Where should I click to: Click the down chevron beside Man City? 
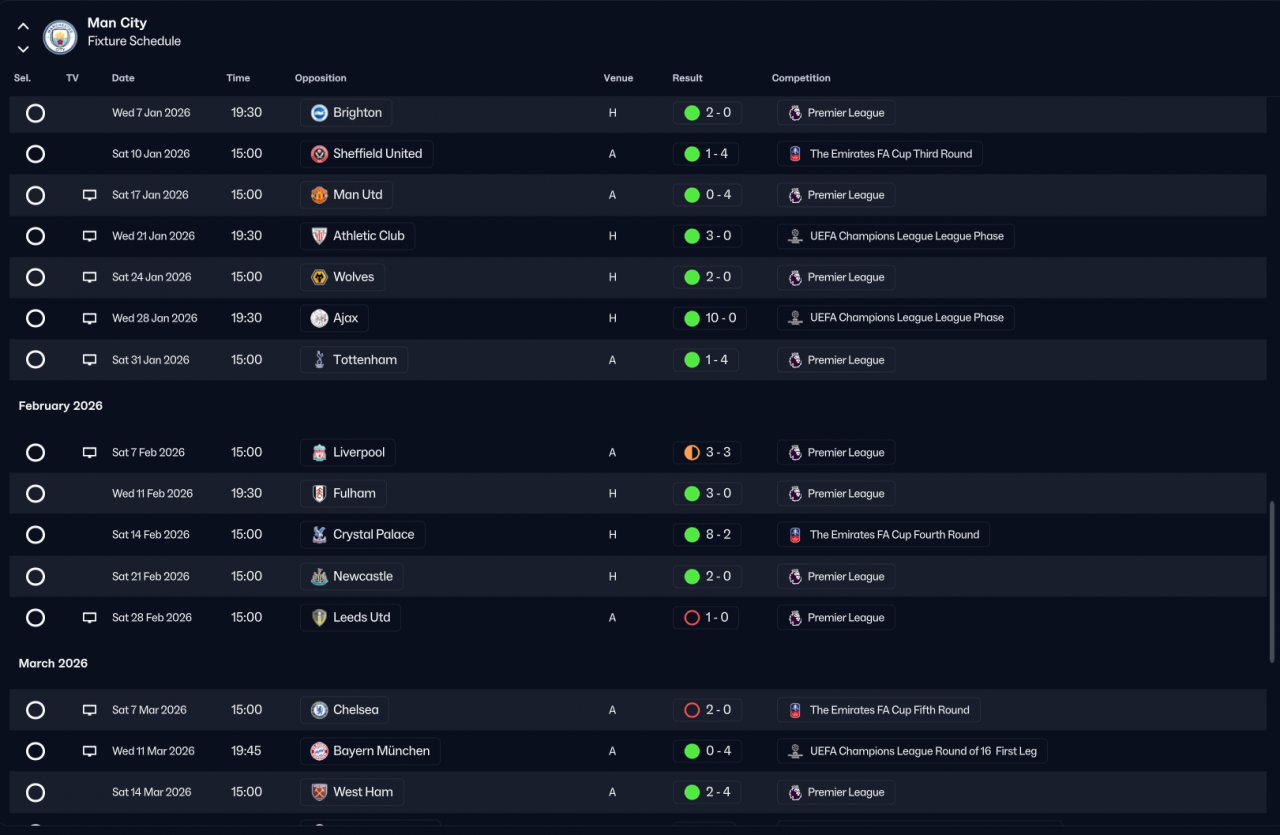23,49
